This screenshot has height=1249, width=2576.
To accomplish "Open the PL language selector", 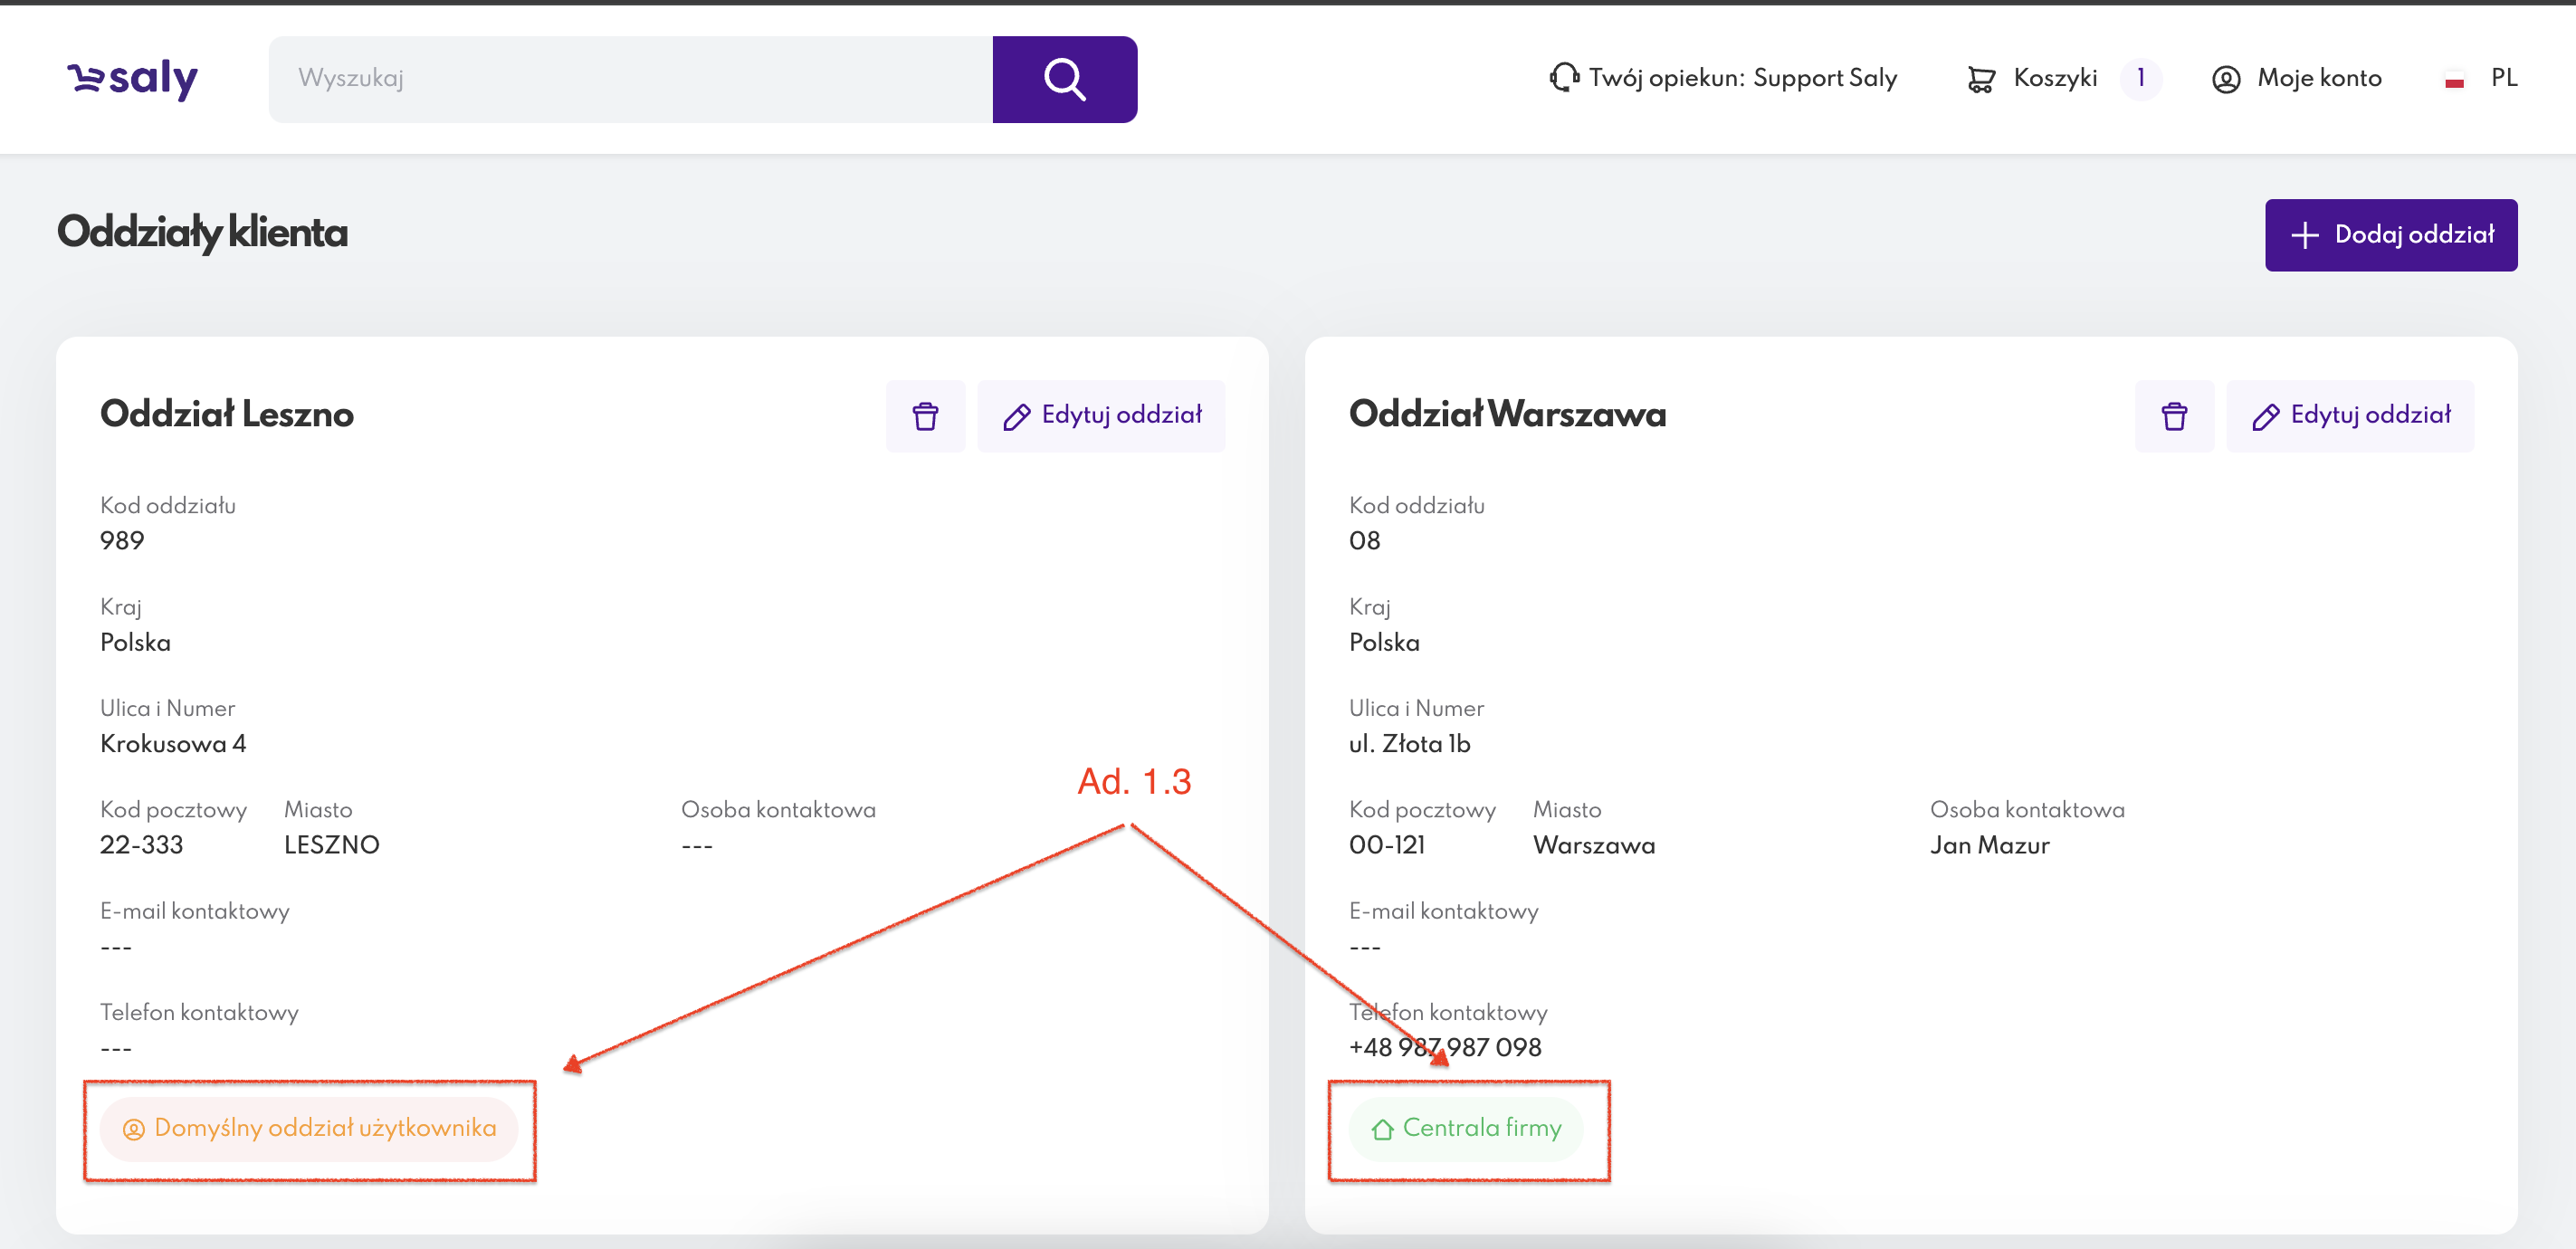I will (2503, 78).
